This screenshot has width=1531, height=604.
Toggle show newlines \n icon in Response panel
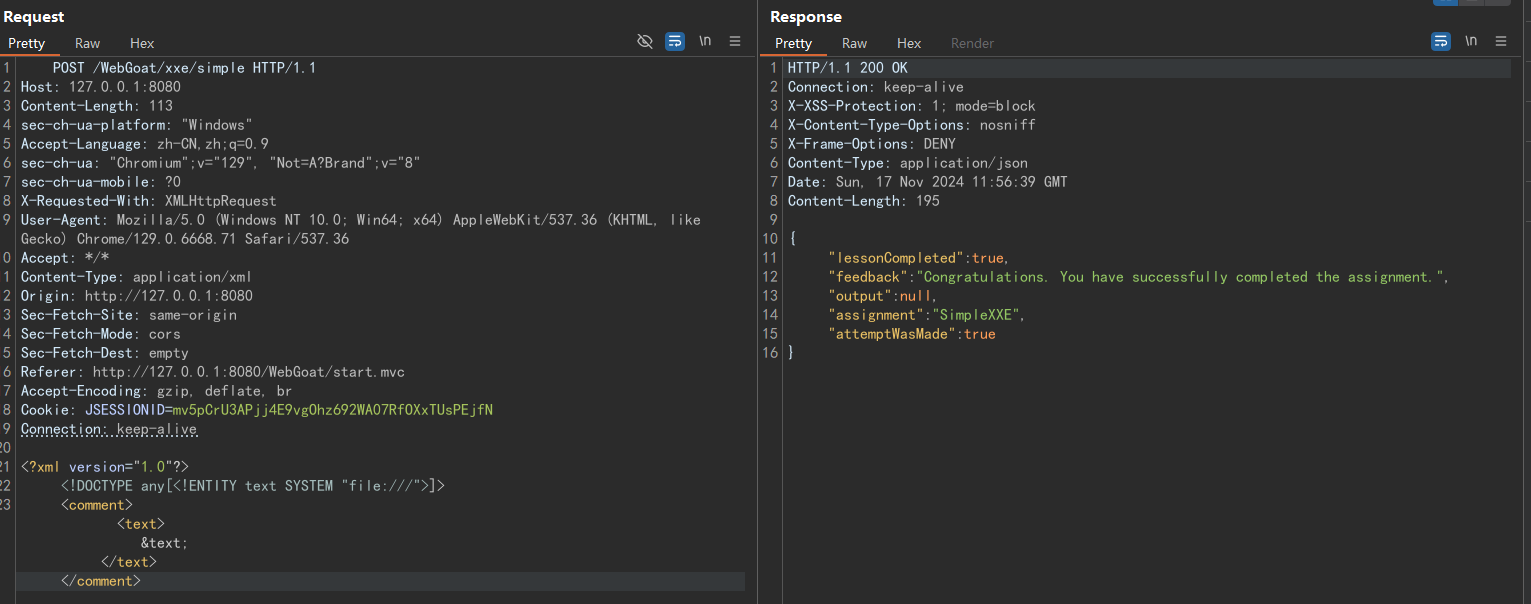[x=1471, y=41]
